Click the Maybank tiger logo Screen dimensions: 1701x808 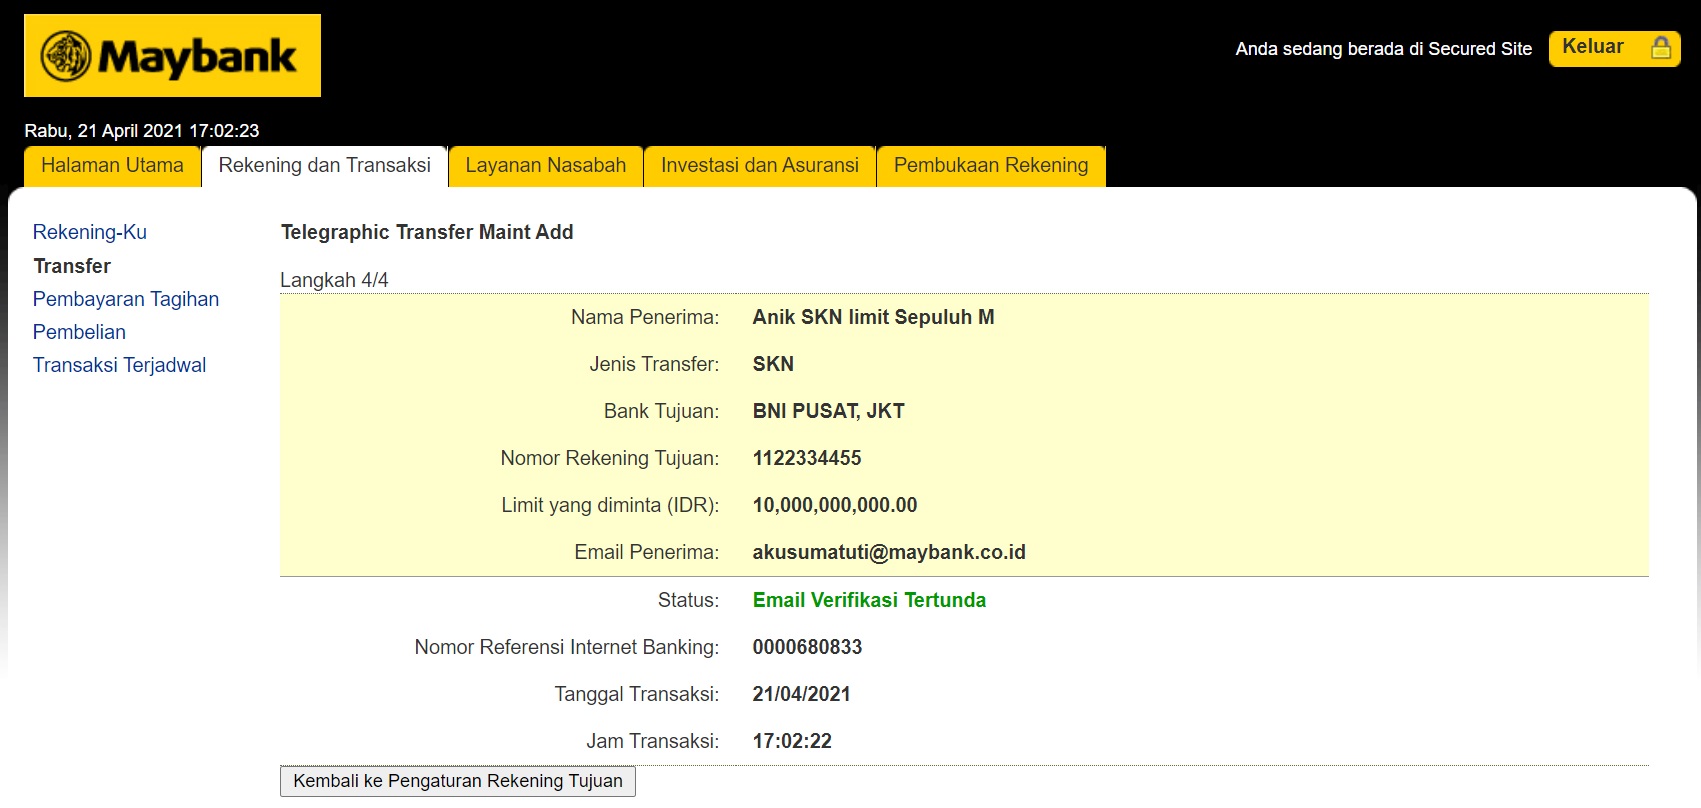pyautogui.click(x=66, y=56)
